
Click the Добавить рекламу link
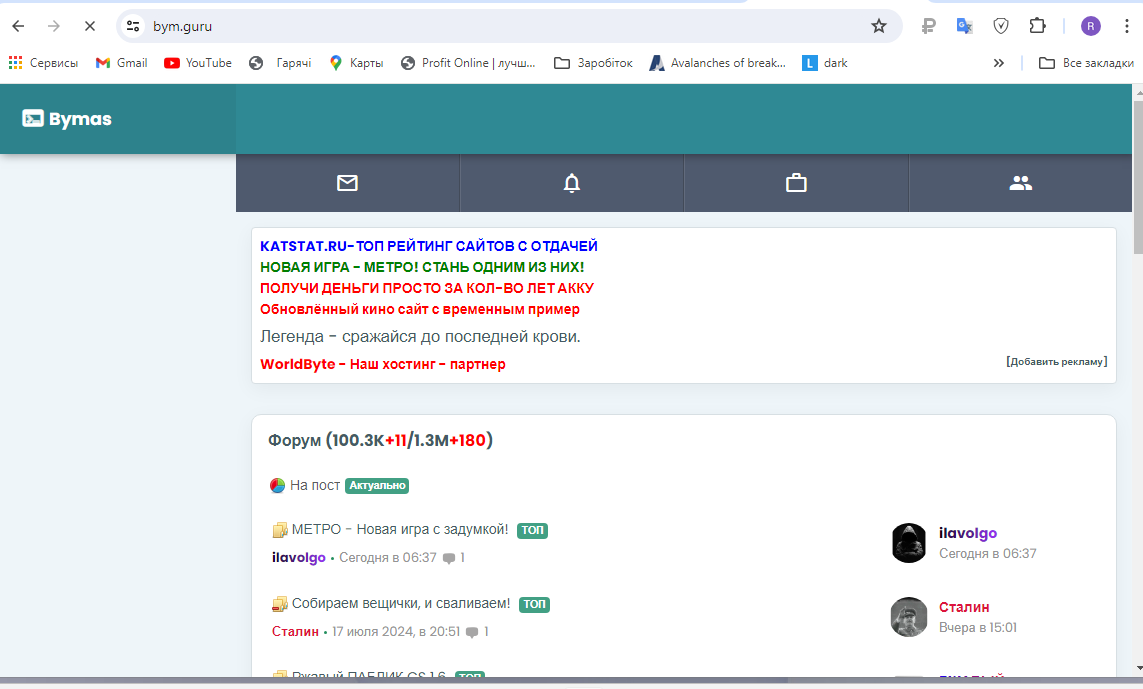[x=1056, y=361]
